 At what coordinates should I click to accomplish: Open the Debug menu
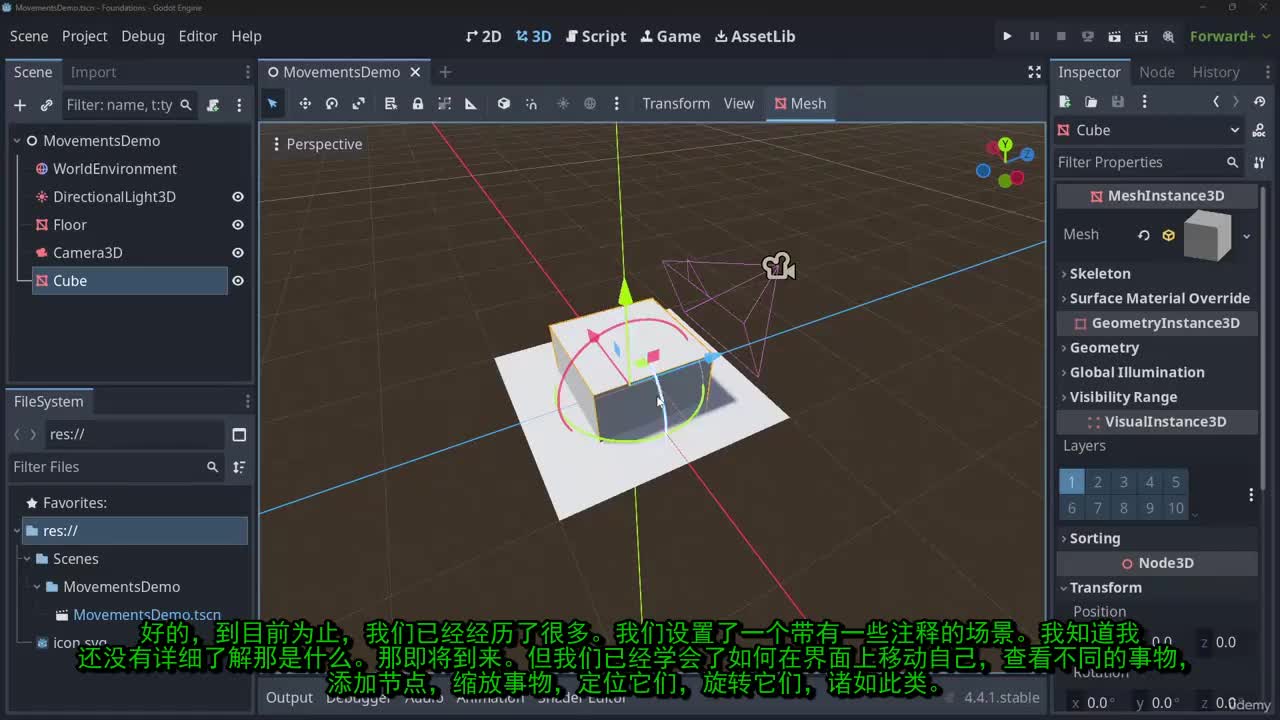click(x=143, y=36)
